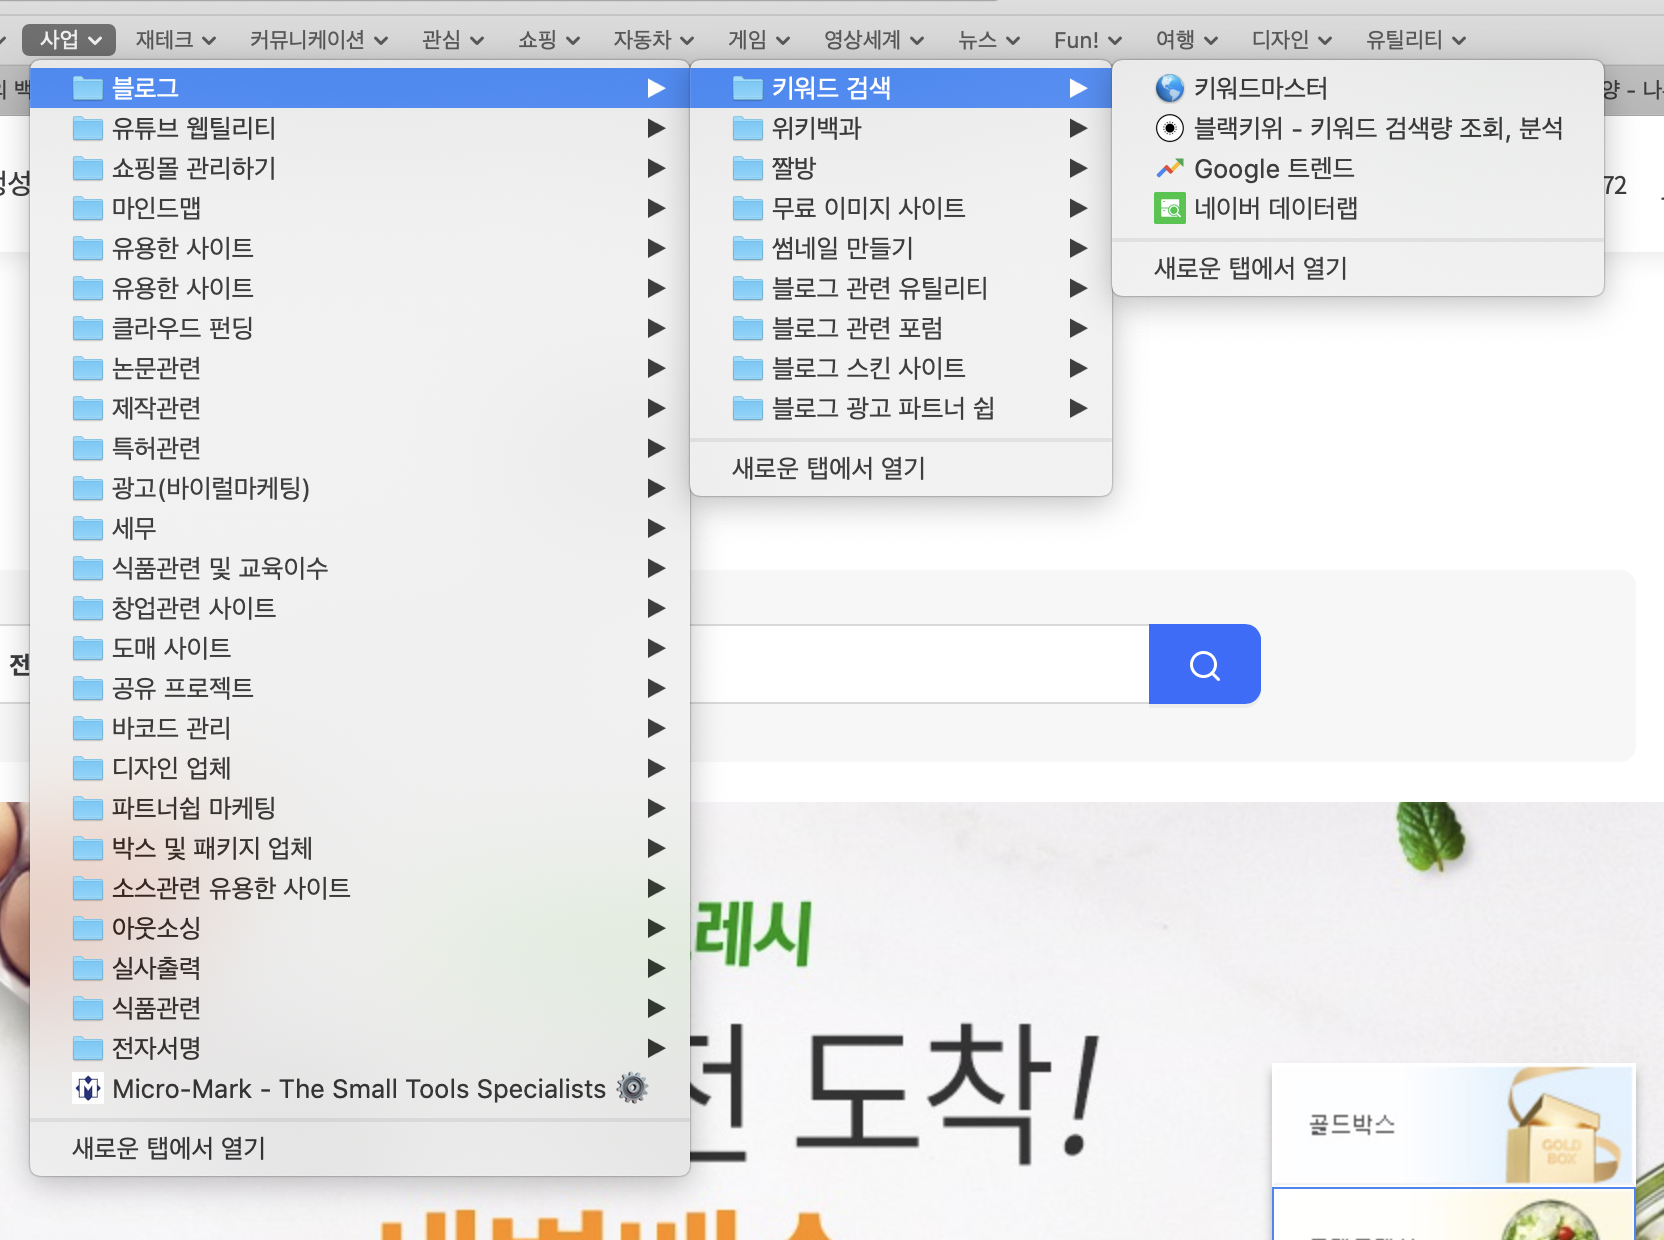This screenshot has width=1664, height=1240.
Task: Open the 제작관련 folder
Action: click(360, 408)
